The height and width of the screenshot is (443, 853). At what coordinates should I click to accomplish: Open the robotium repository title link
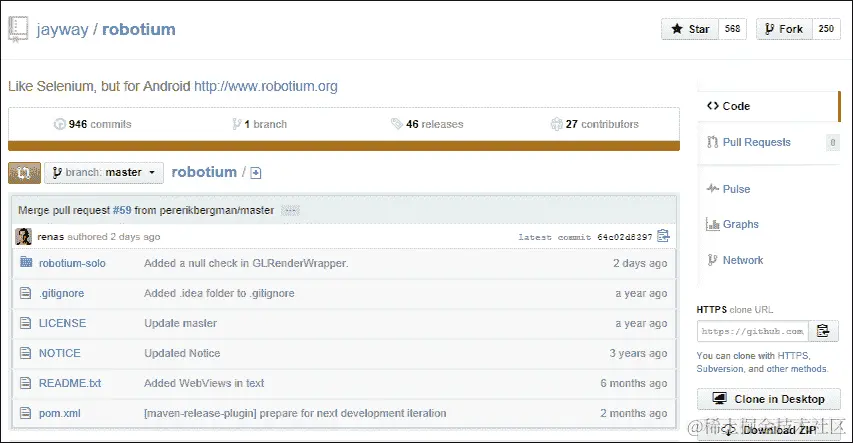[x=139, y=29]
